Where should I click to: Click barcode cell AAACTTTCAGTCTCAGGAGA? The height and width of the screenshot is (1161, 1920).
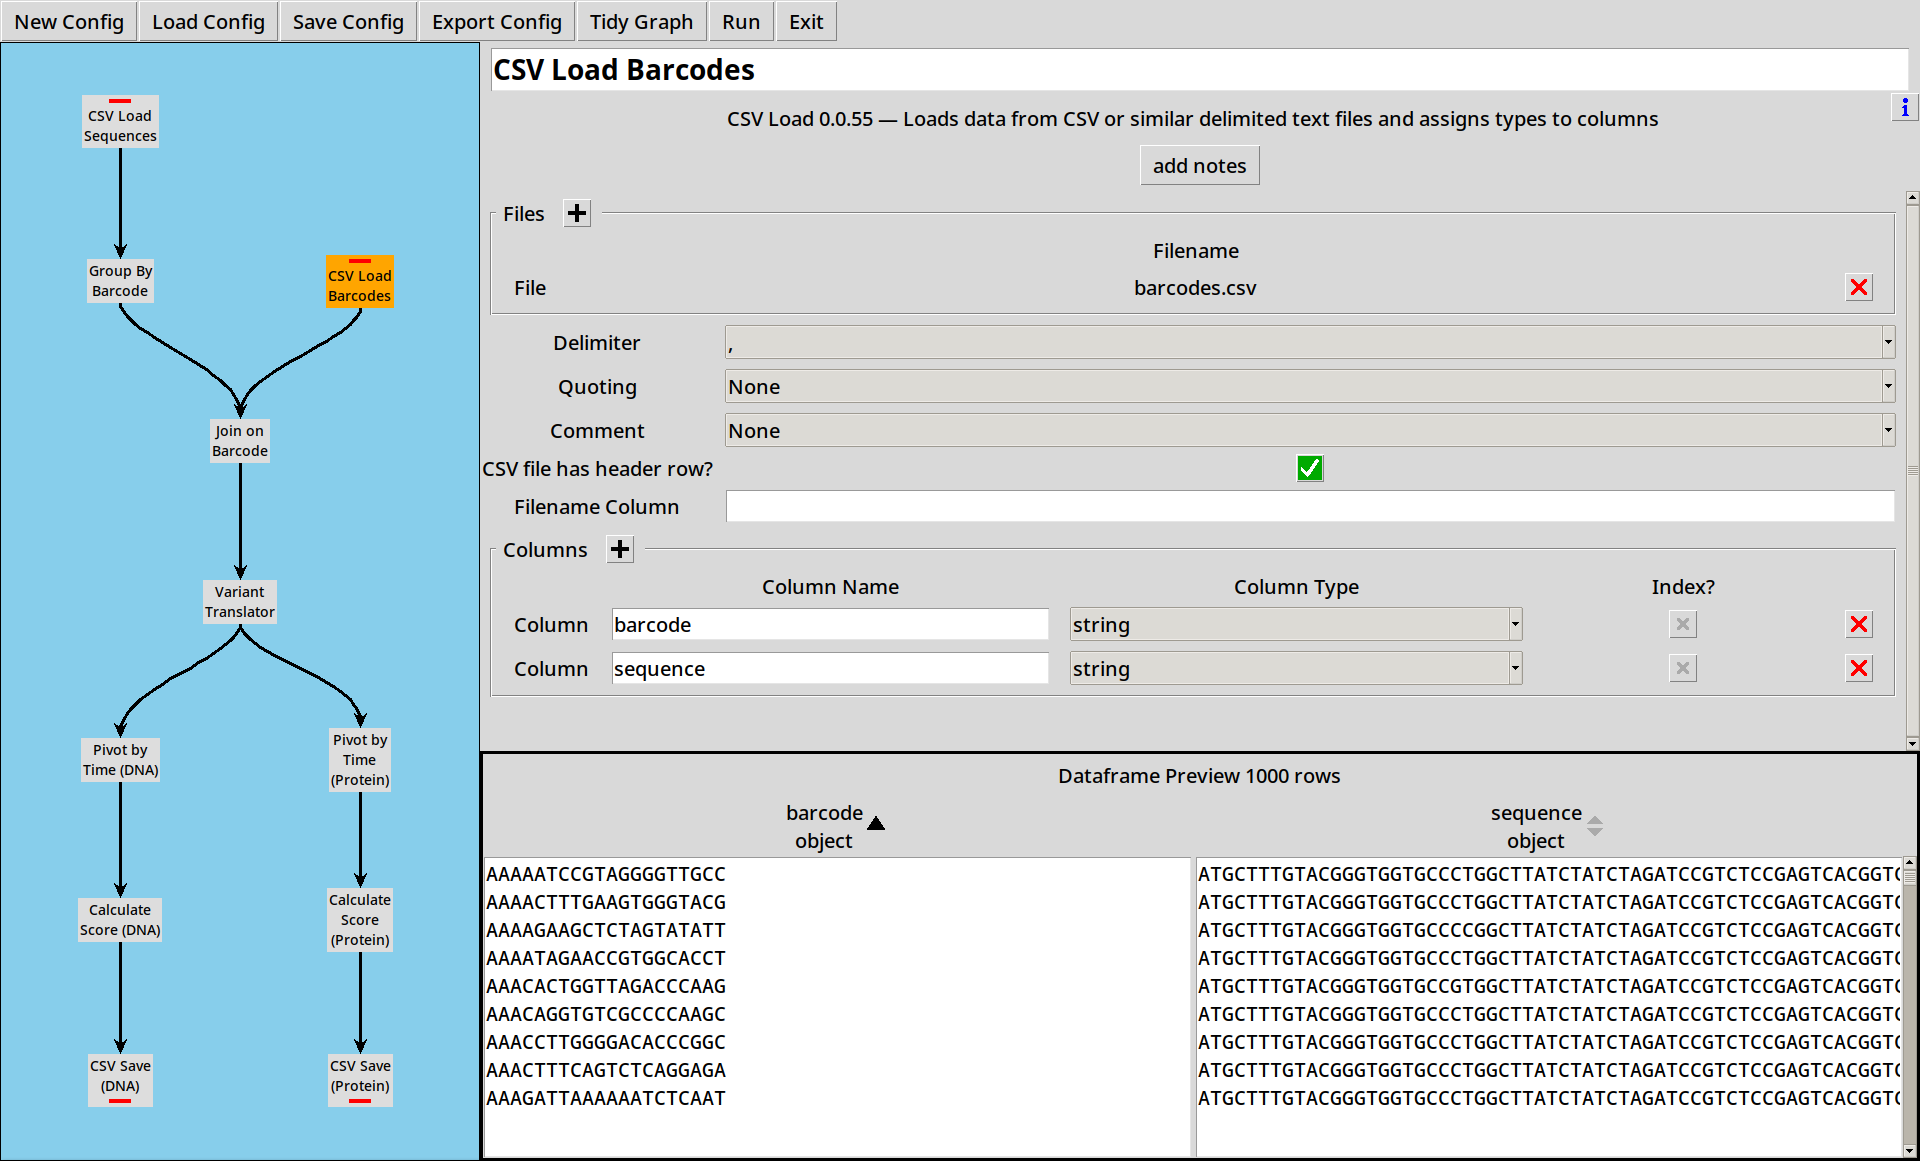pyautogui.click(x=606, y=1070)
